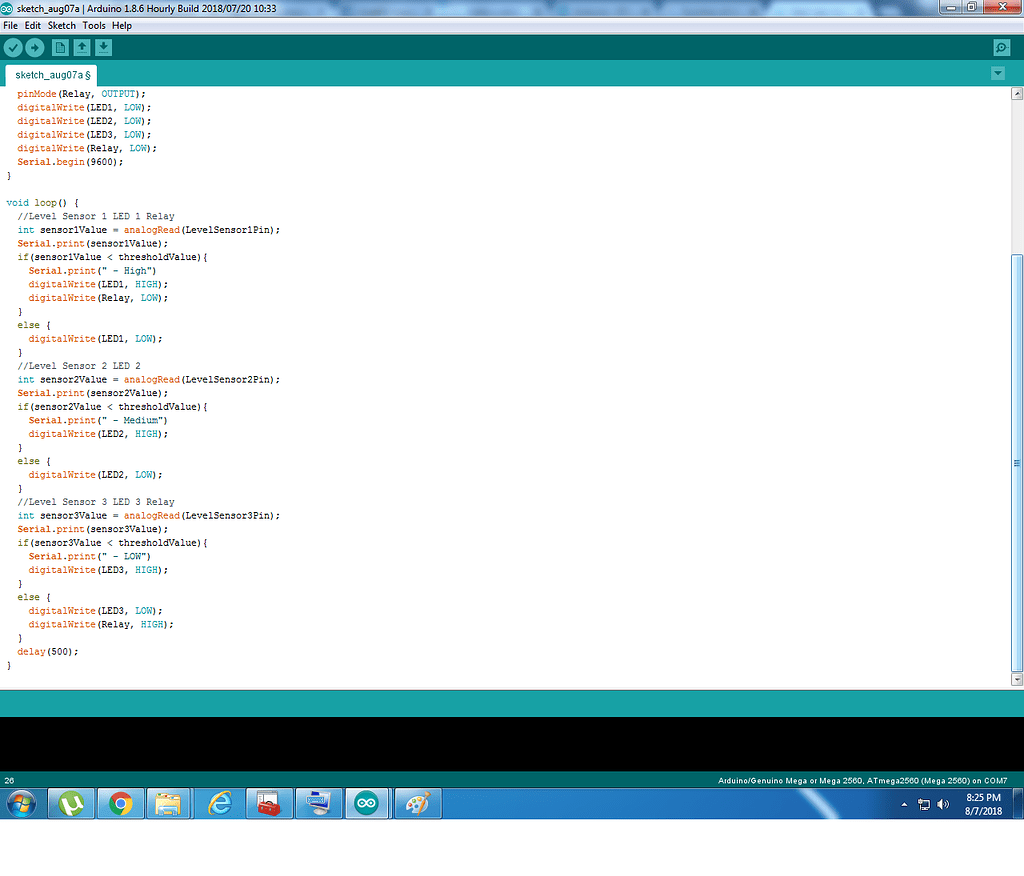This screenshot has height=876, width=1024.
Task: Switch to the Arduino IDE taskbar button
Action: (x=367, y=803)
